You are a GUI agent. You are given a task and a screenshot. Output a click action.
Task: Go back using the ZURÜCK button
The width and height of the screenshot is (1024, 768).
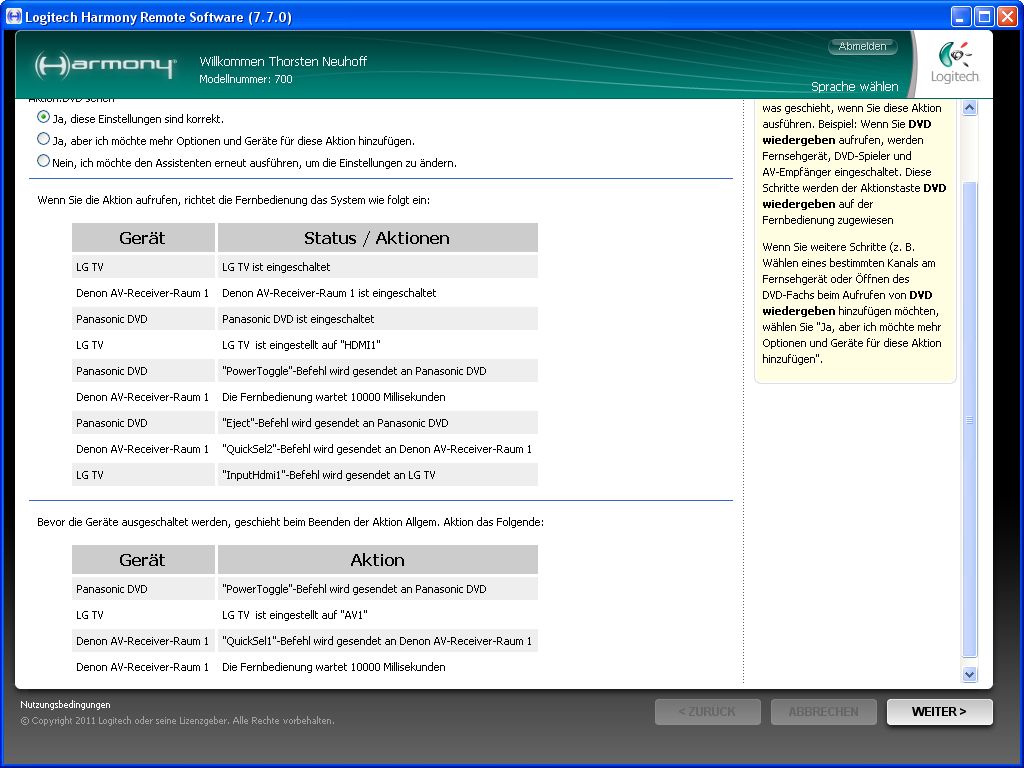point(707,712)
